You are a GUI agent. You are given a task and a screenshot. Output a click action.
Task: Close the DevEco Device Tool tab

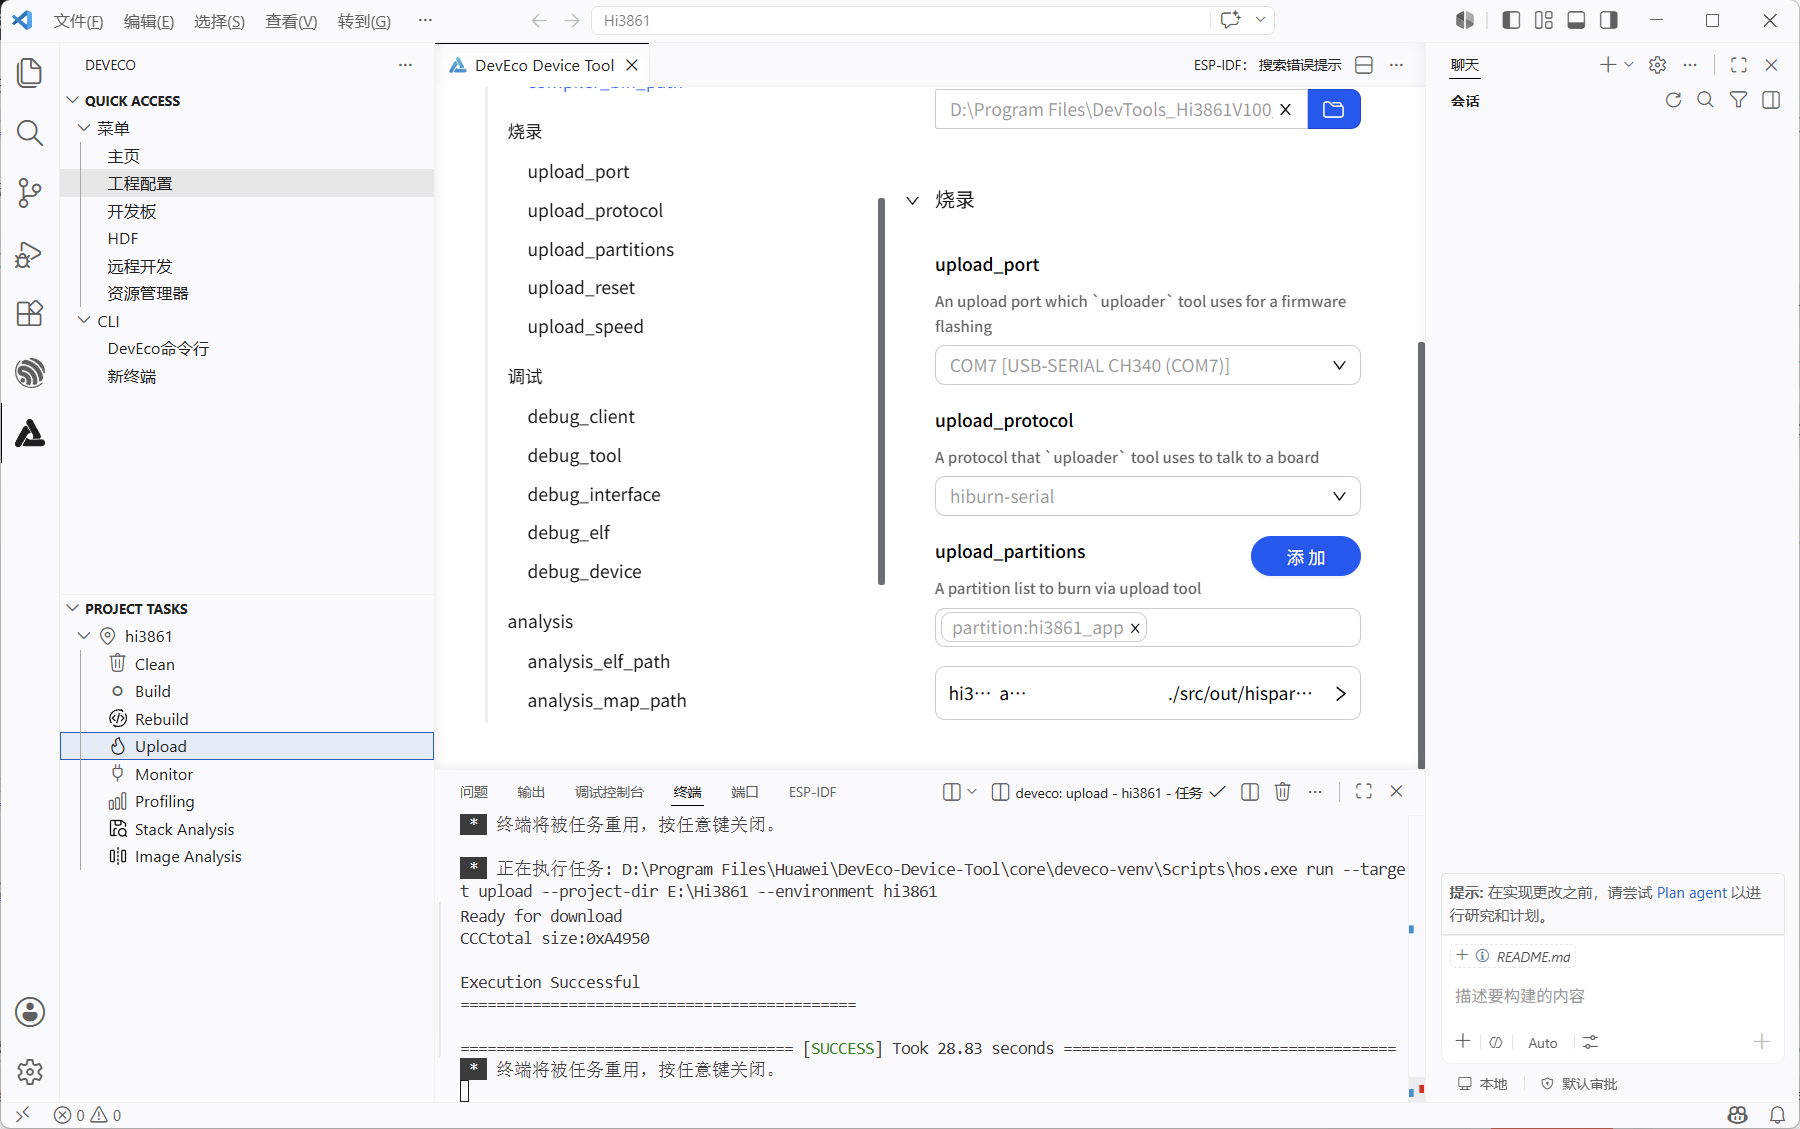point(632,65)
